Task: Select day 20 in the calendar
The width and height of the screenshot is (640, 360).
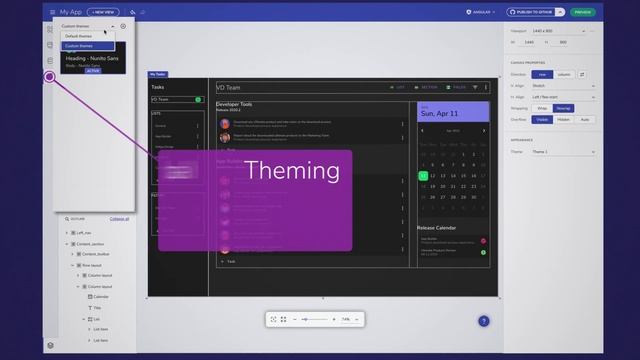Action: (x=443, y=187)
